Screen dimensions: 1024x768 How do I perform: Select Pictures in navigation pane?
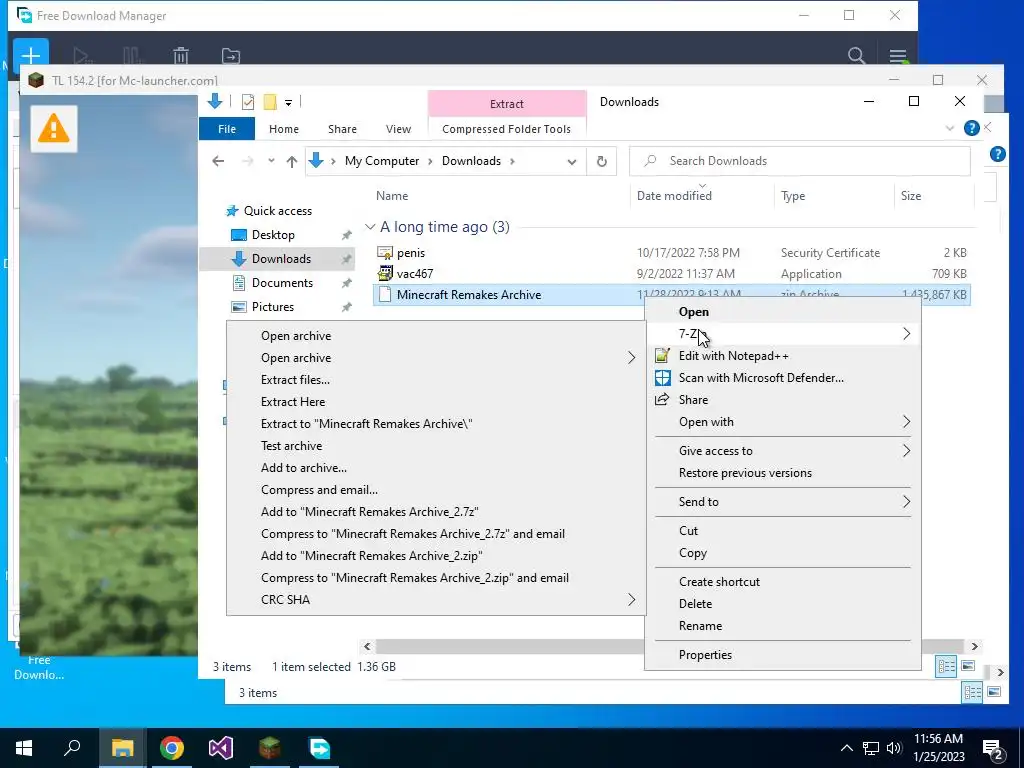272,306
